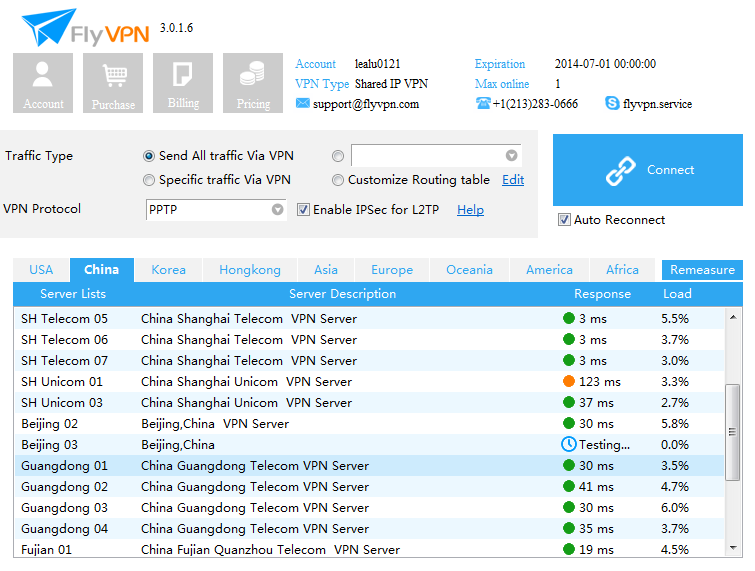This screenshot has height=571, width=755.
Task: Click green status dot for SH Unicom 03
Action: coord(569,402)
